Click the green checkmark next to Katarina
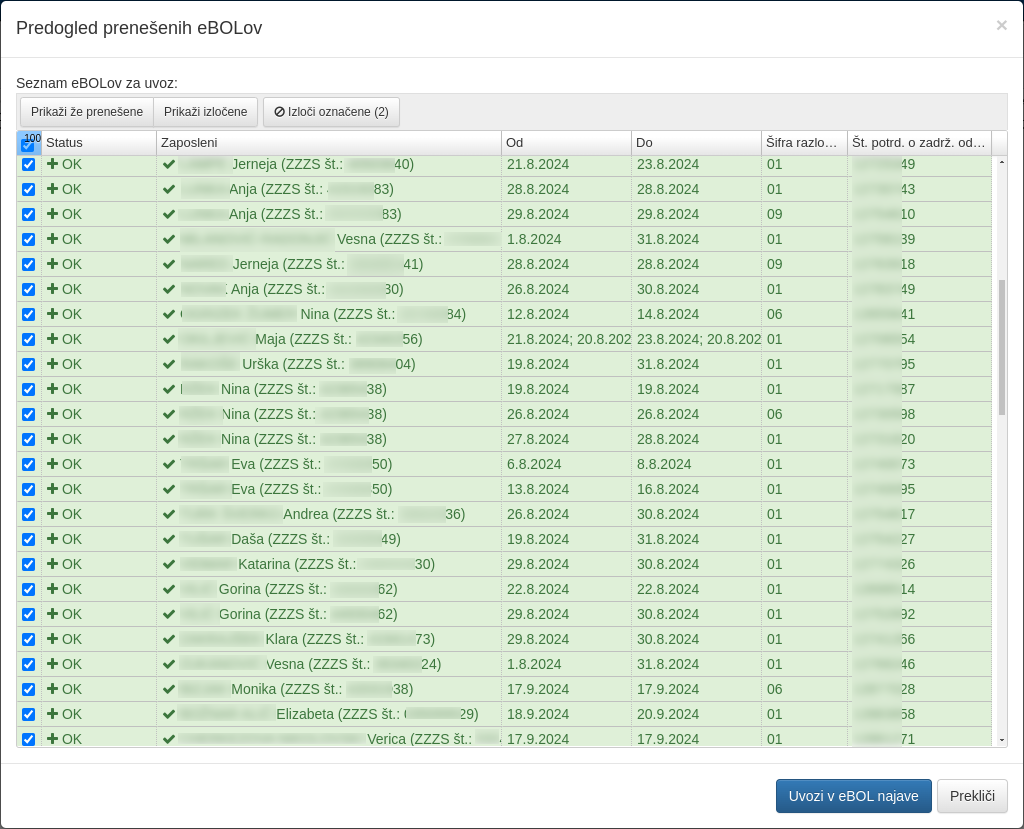This screenshot has width=1024, height=829. coord(169,564)
